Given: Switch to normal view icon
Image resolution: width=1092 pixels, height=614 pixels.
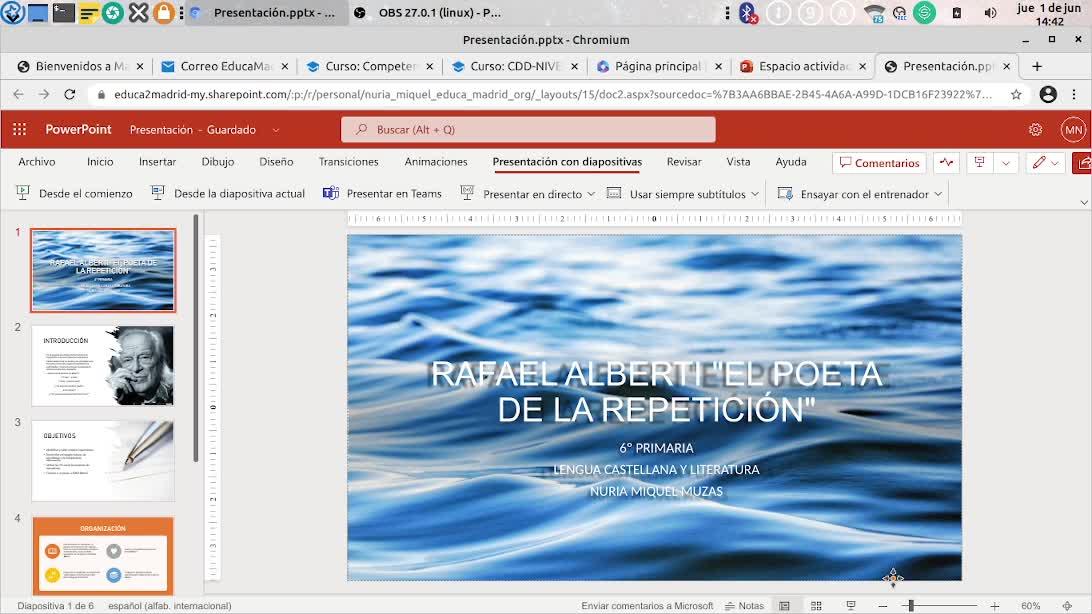Looking at the screenshot, I should point(784,606).
